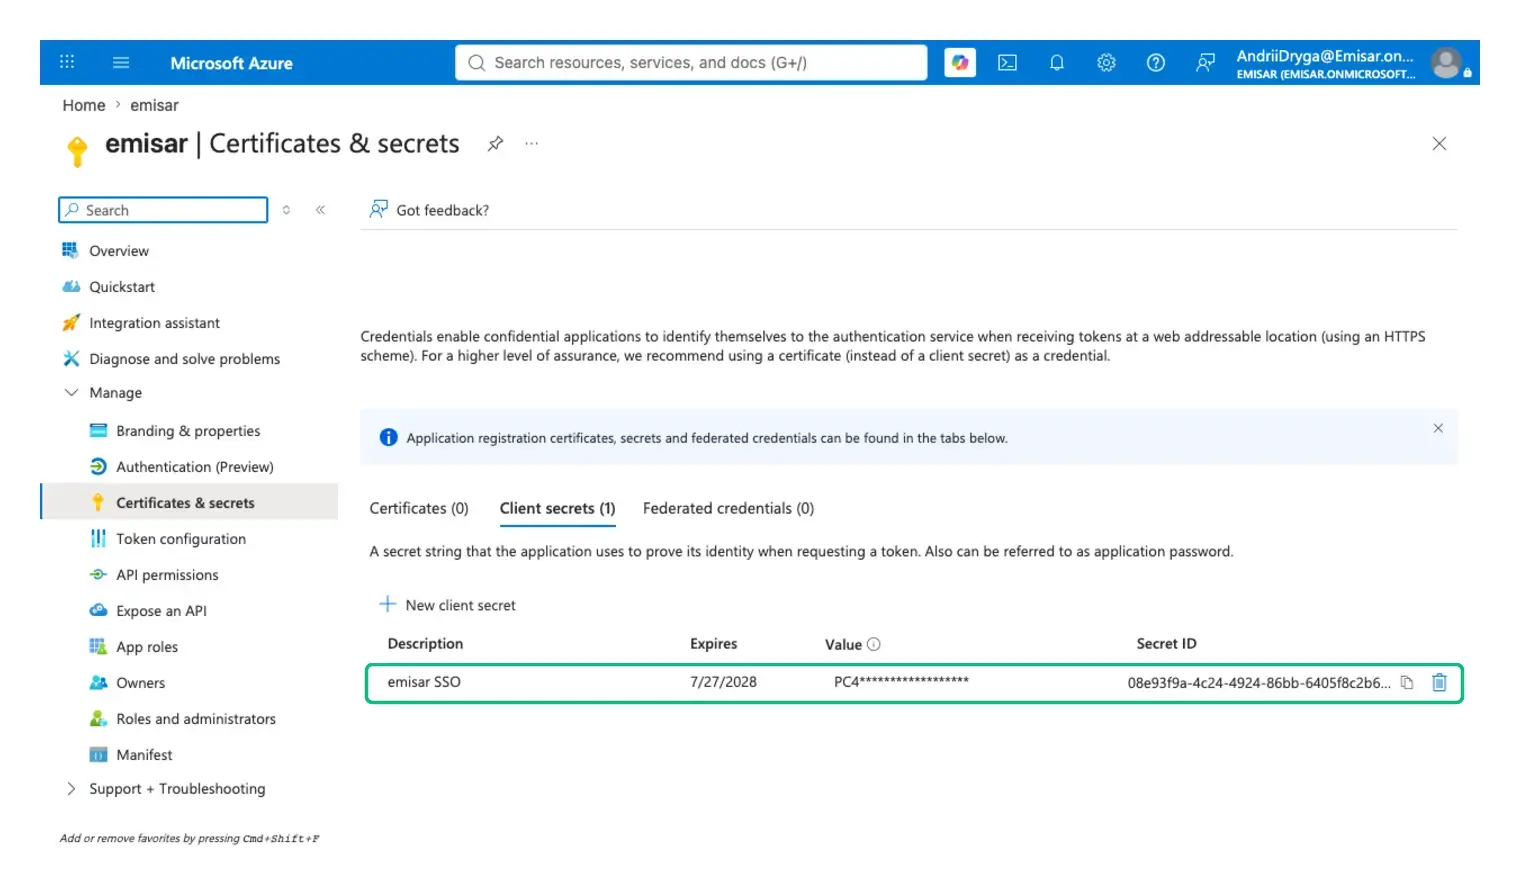1520x890 pixels.
Task: Click the Secret ID column header
Action: [1166, 644]
